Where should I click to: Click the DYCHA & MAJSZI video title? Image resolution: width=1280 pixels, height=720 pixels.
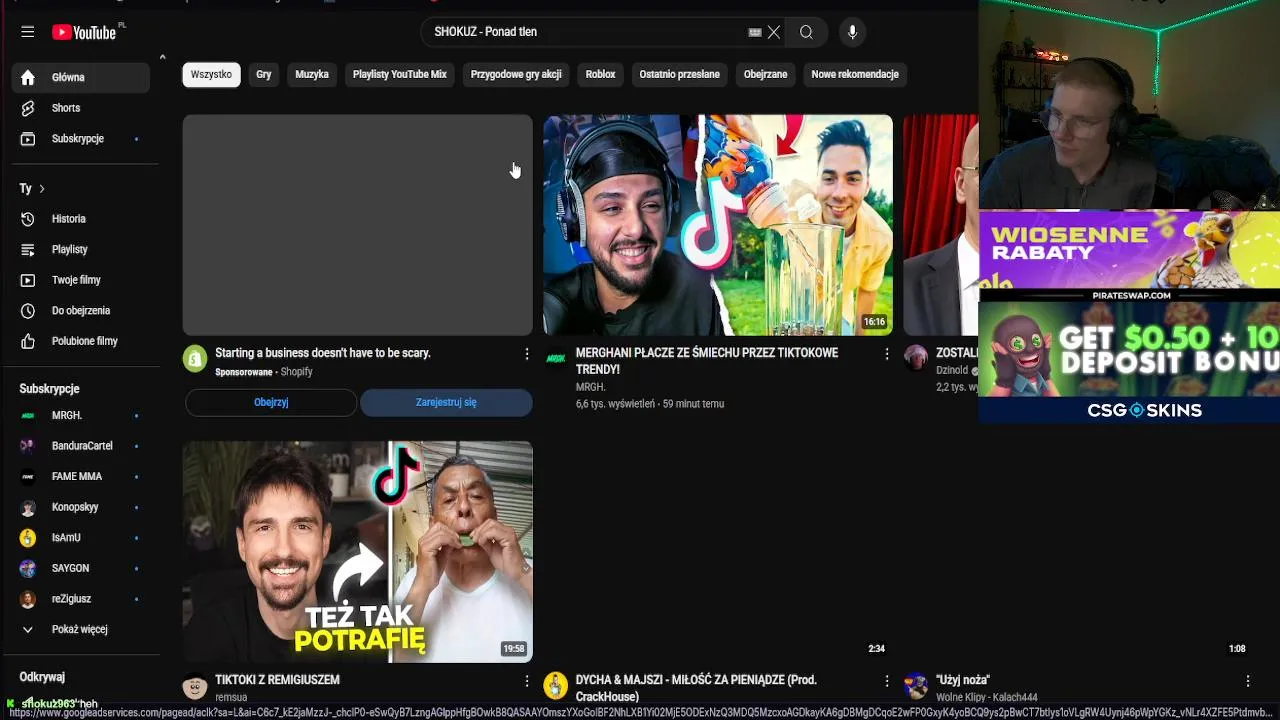pos(696,688)
